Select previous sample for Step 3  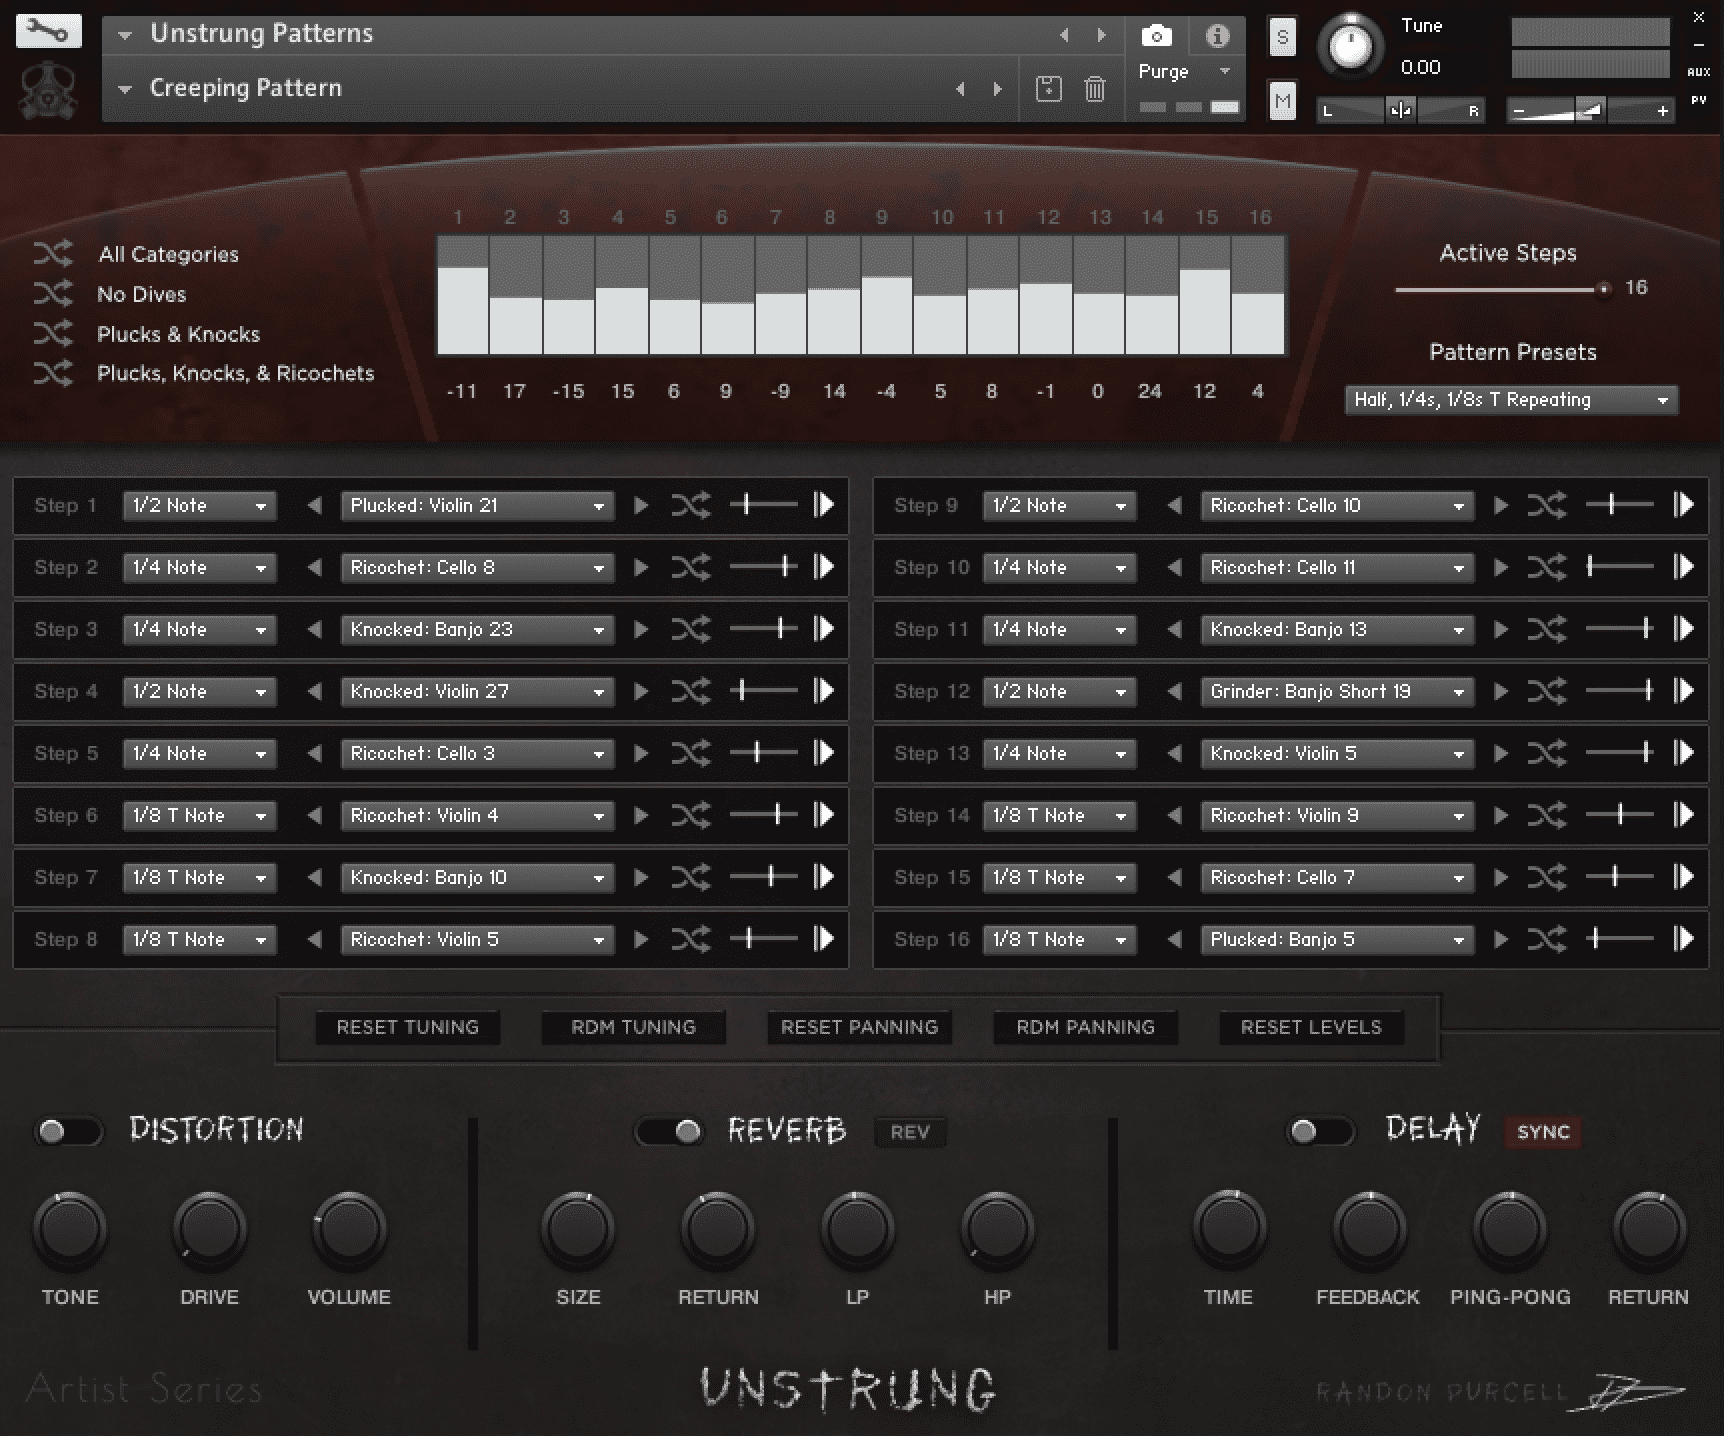coord(314,629)
